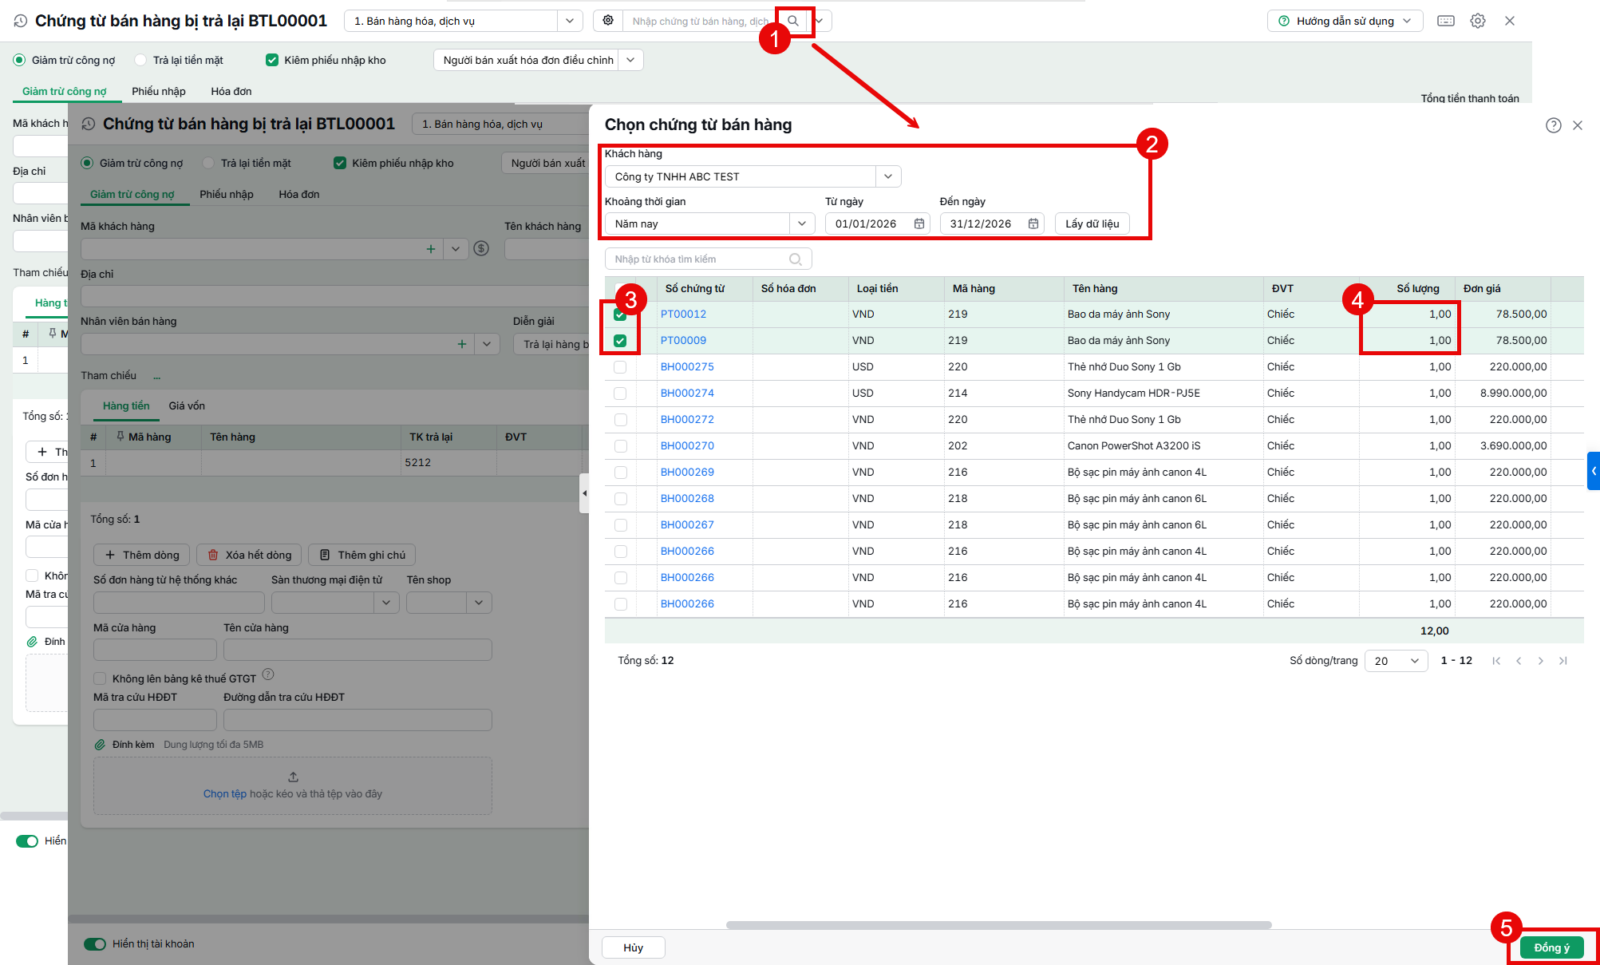Open the keyboard shortcuts icon in the top bar
Screen dimensions: 1600x965
coord(1446,21)
